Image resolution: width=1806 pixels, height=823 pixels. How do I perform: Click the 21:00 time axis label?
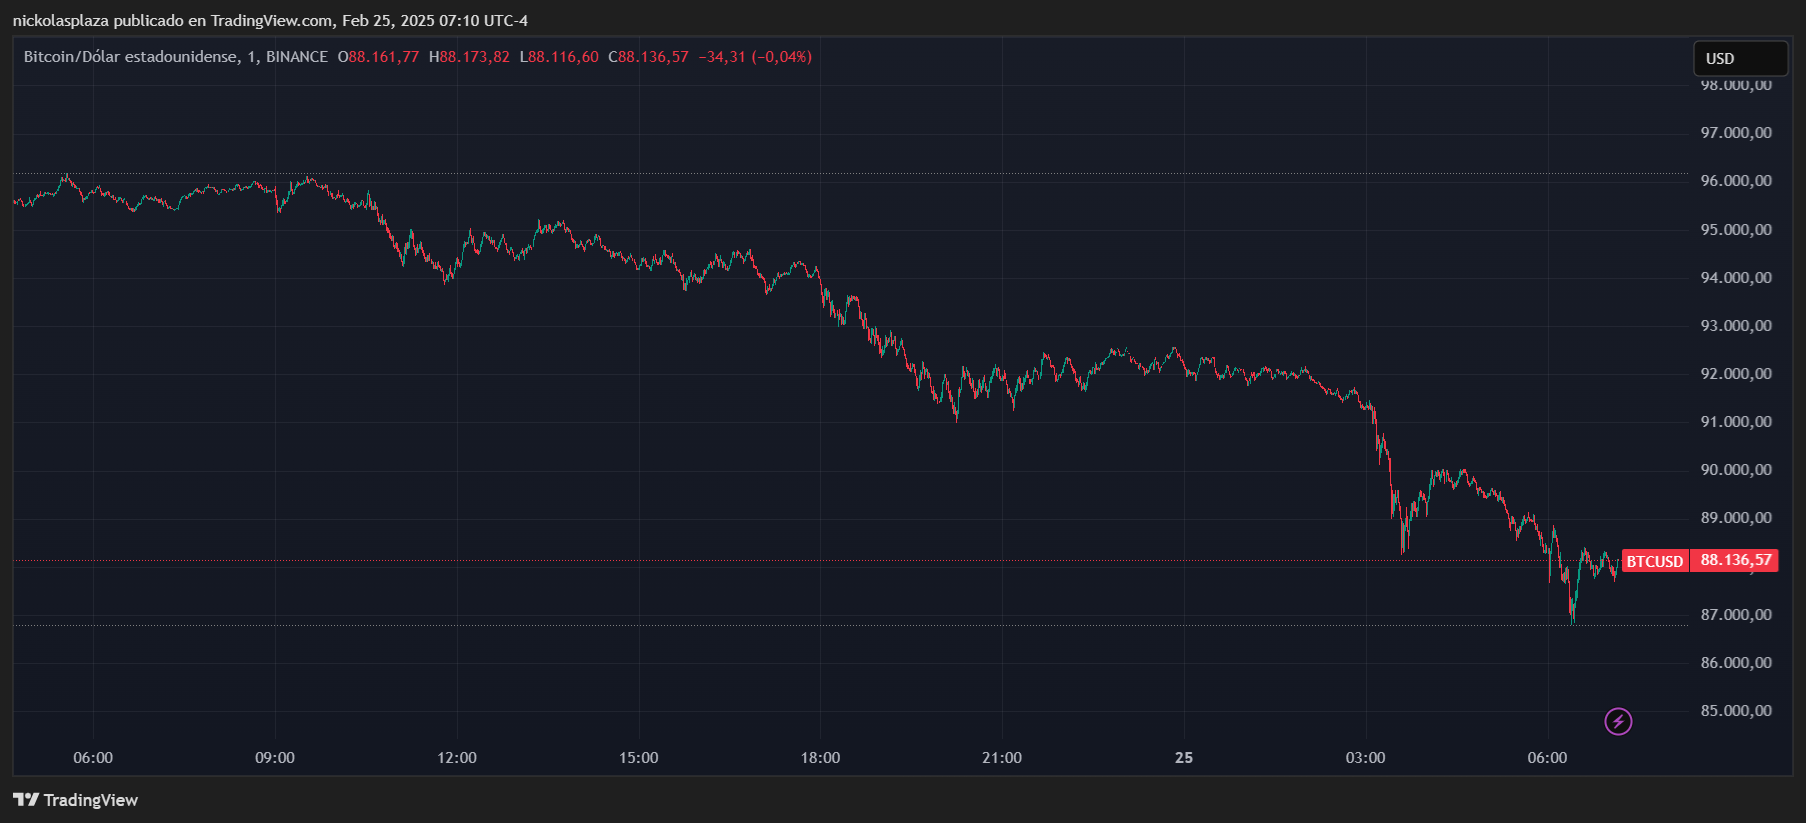point(1002,758)
